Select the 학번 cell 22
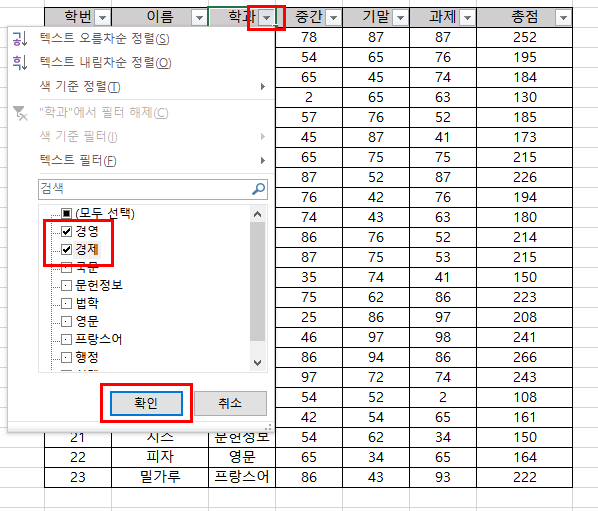This screenshot has width=598, height=511. click(78, 457)
